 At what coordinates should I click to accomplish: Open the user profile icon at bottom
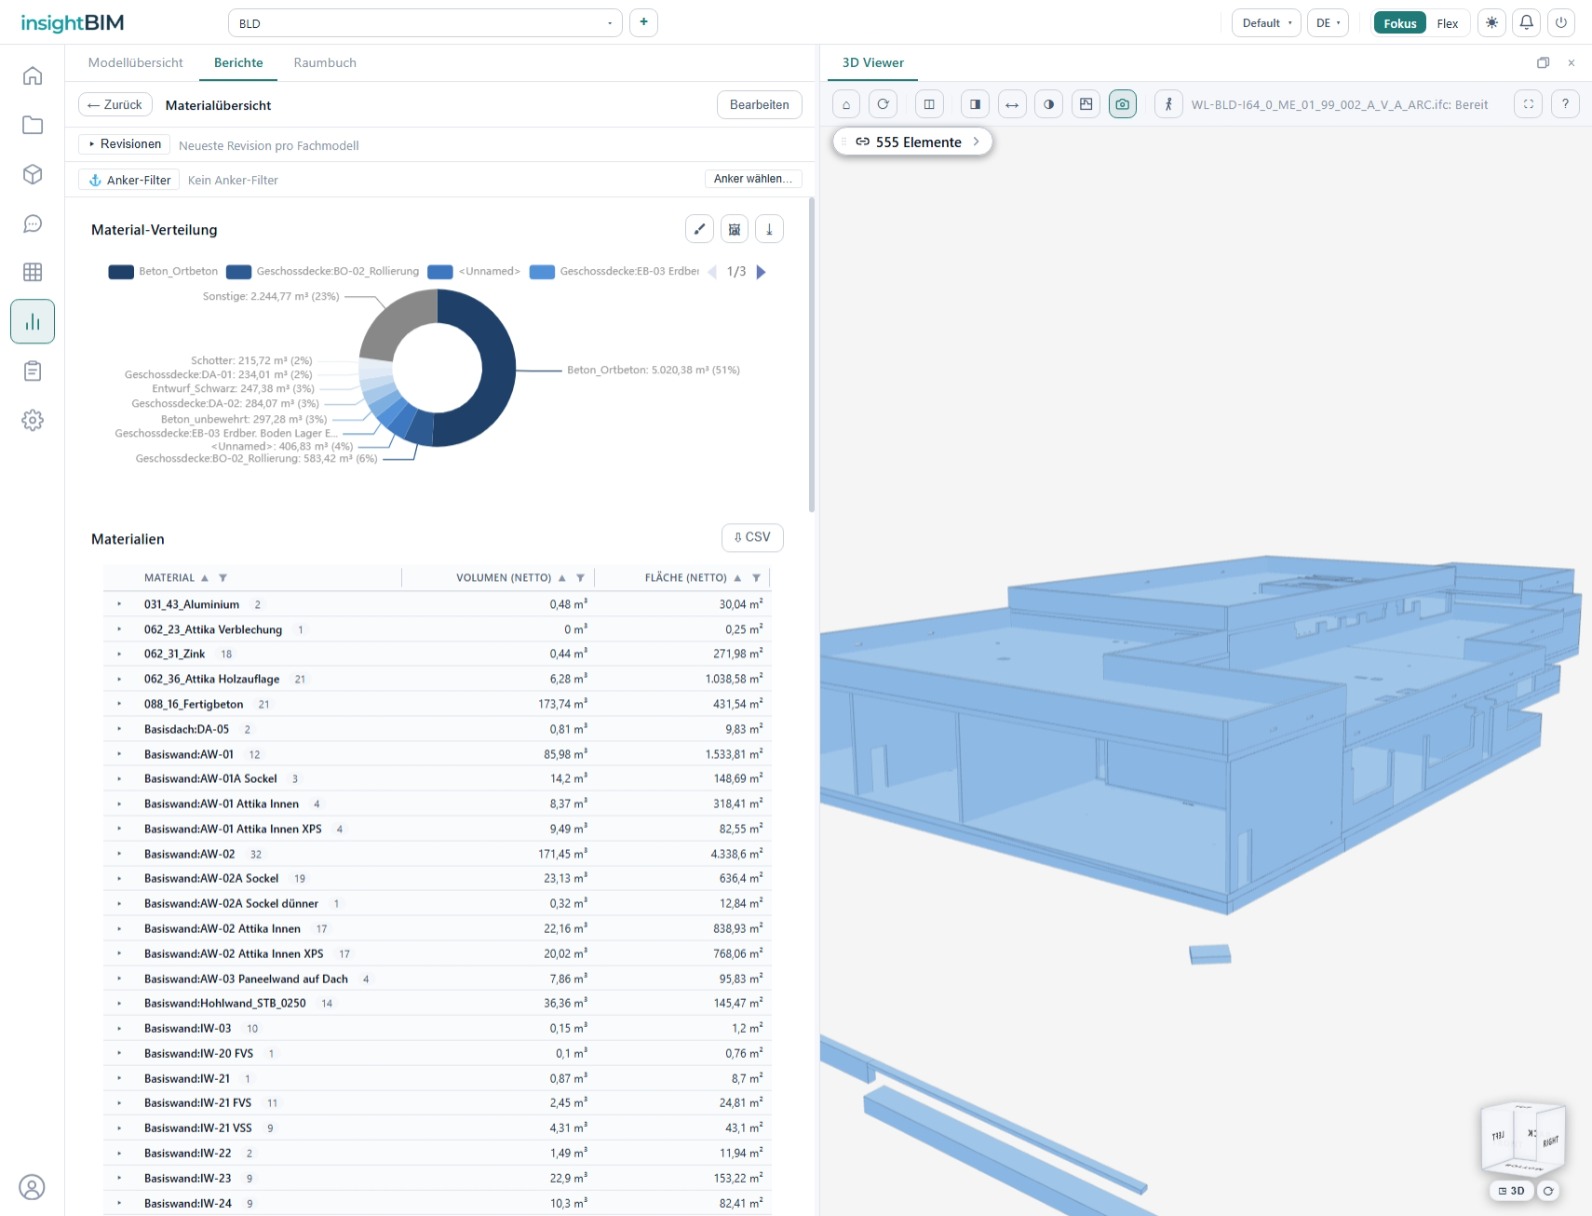click(32, 1187)
